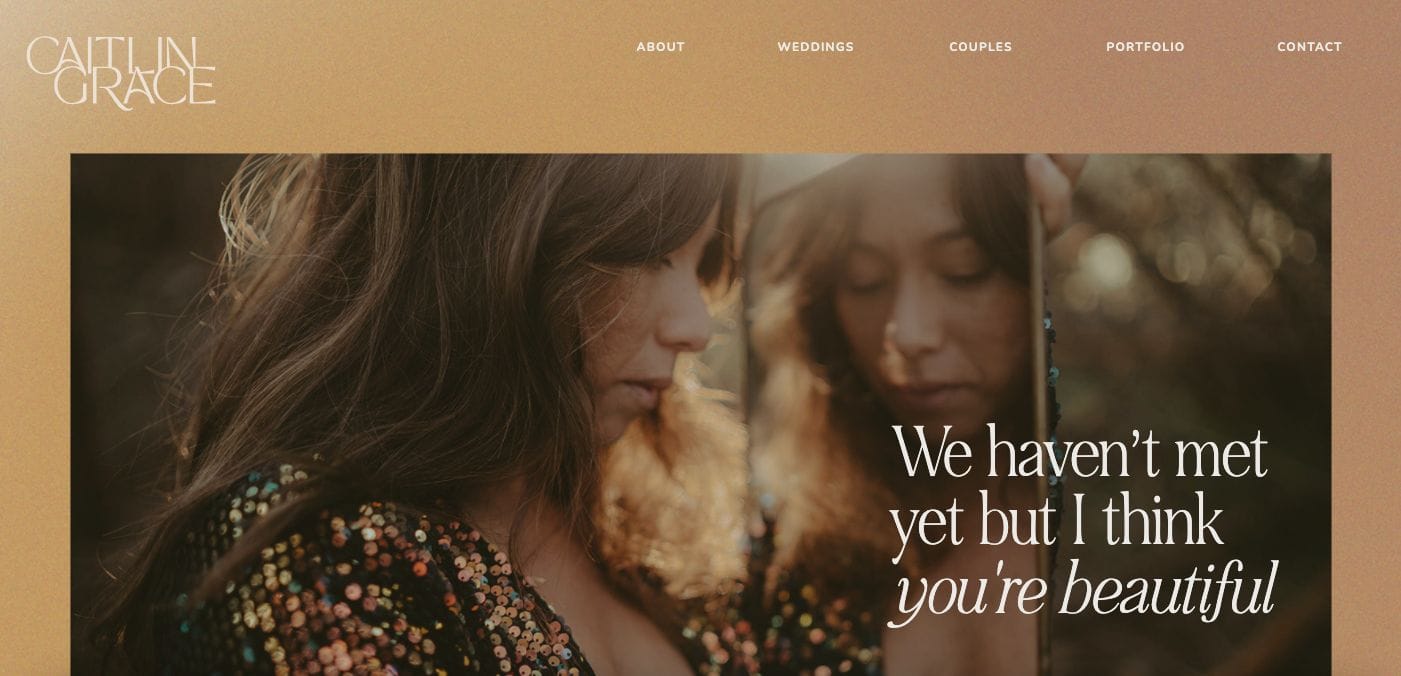Click the Caitlin Grace logo

pyautogui.click(x=121, y=72)
